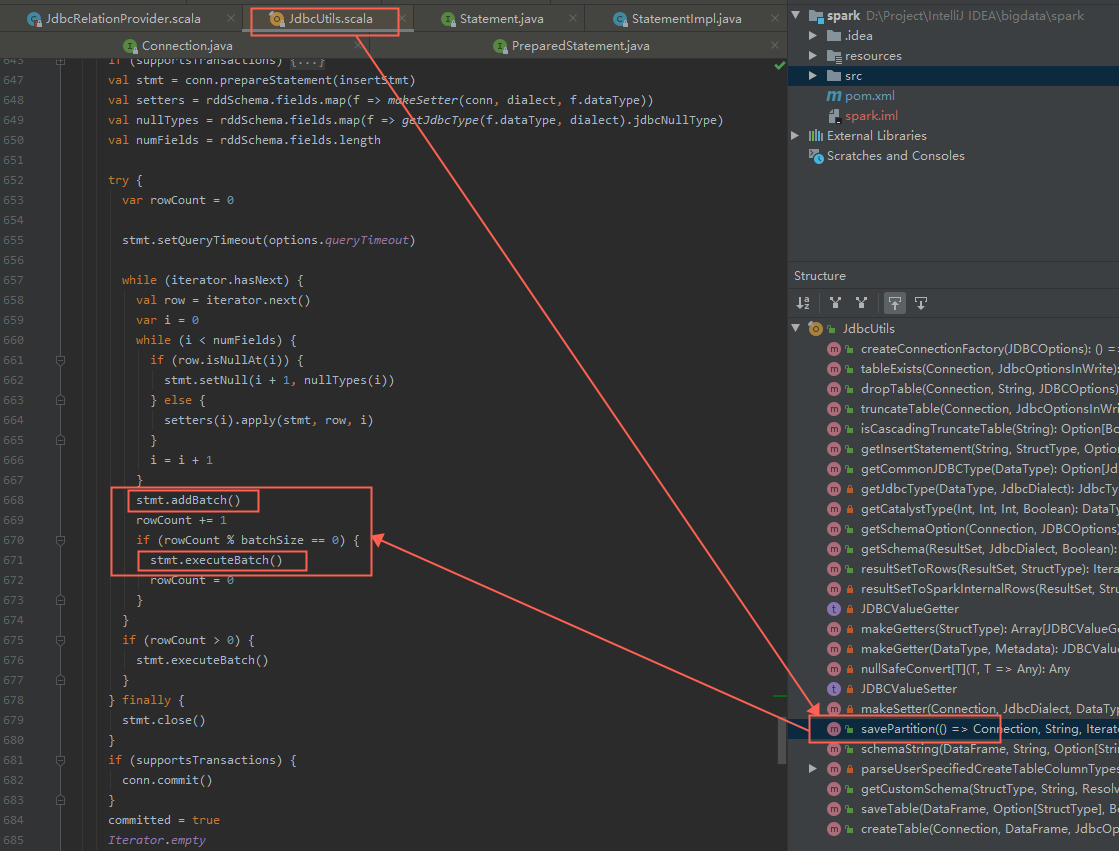Expand the resources folder
Image resolution: width=1119 pixels, height=851 pixels.
[813, 55]
